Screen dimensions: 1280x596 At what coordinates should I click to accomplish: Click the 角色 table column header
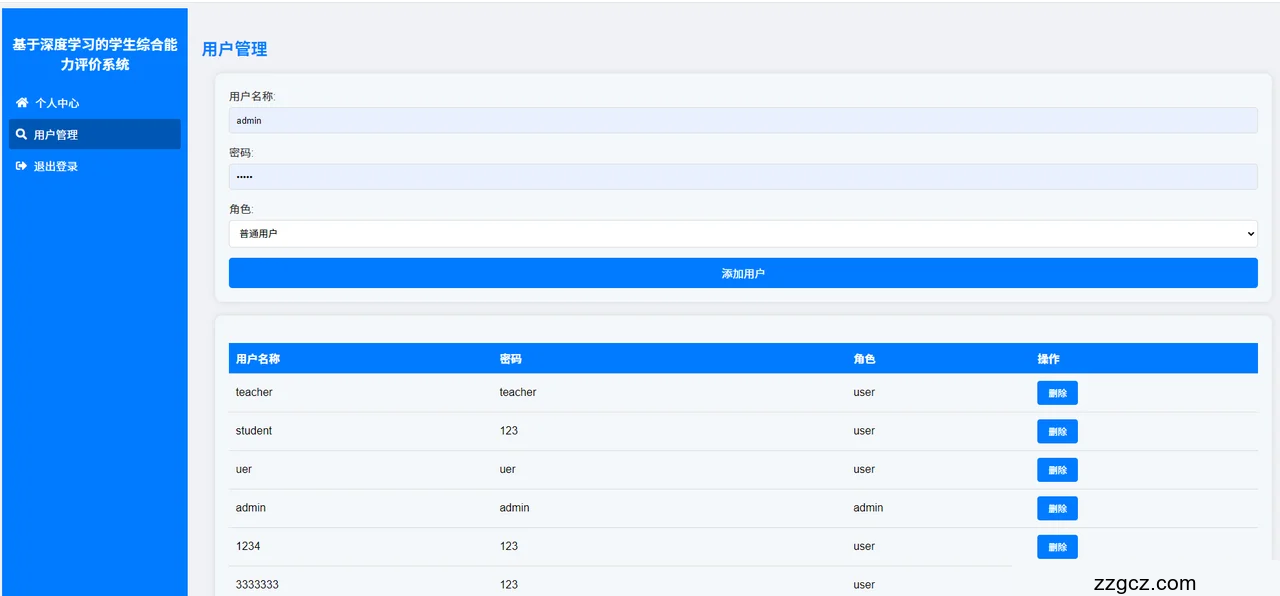pos(864,359)
